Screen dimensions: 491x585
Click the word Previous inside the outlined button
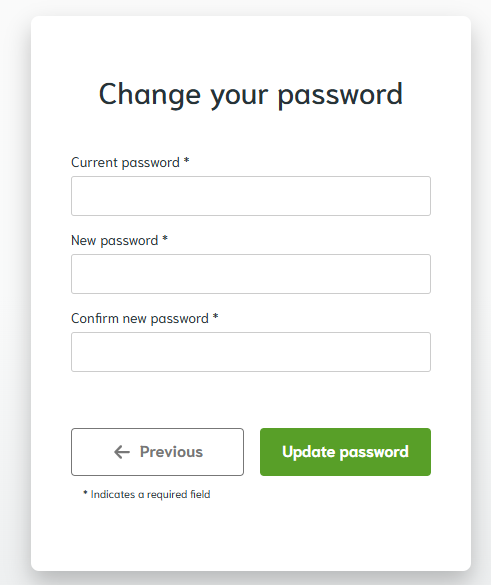coord(171,452)
